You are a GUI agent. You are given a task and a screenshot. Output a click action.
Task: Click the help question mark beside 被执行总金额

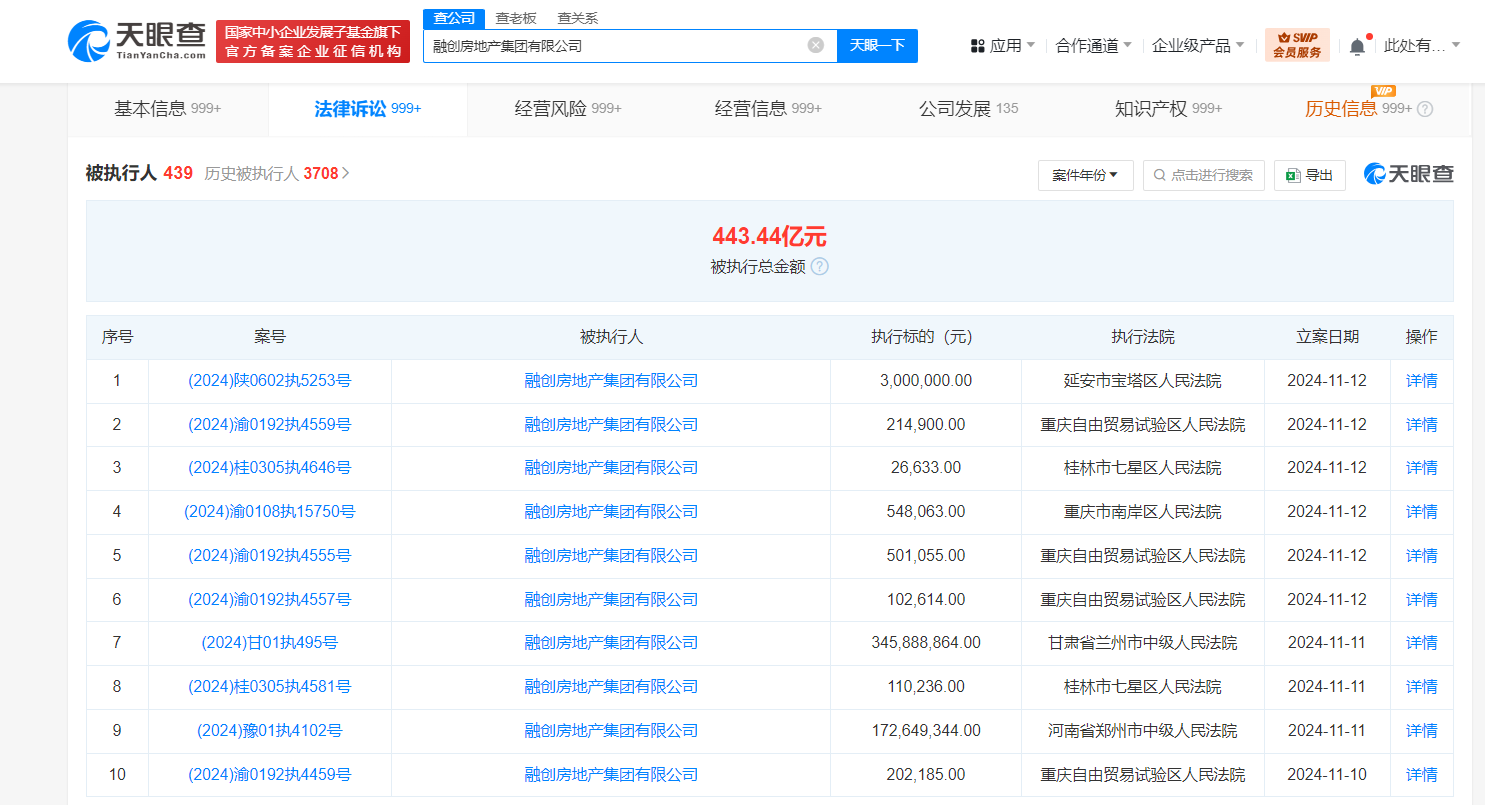(819, 267)
